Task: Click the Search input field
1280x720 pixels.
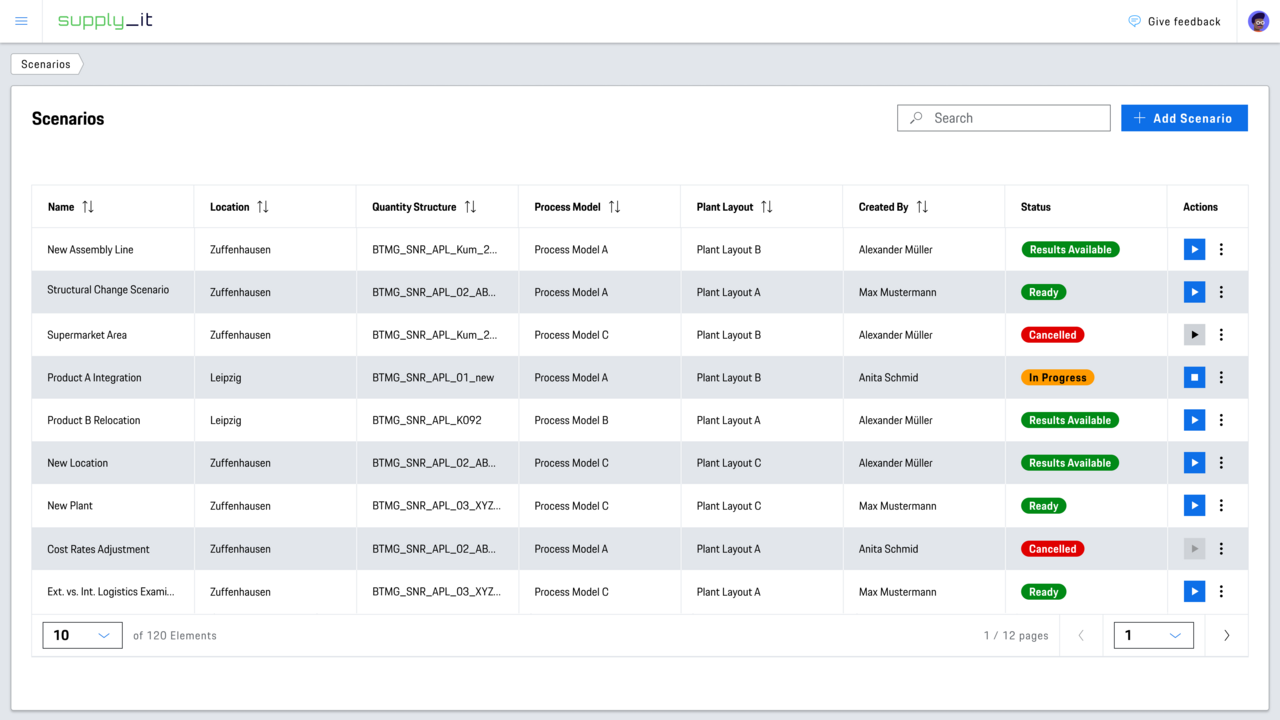Action: coord(1004,118)
